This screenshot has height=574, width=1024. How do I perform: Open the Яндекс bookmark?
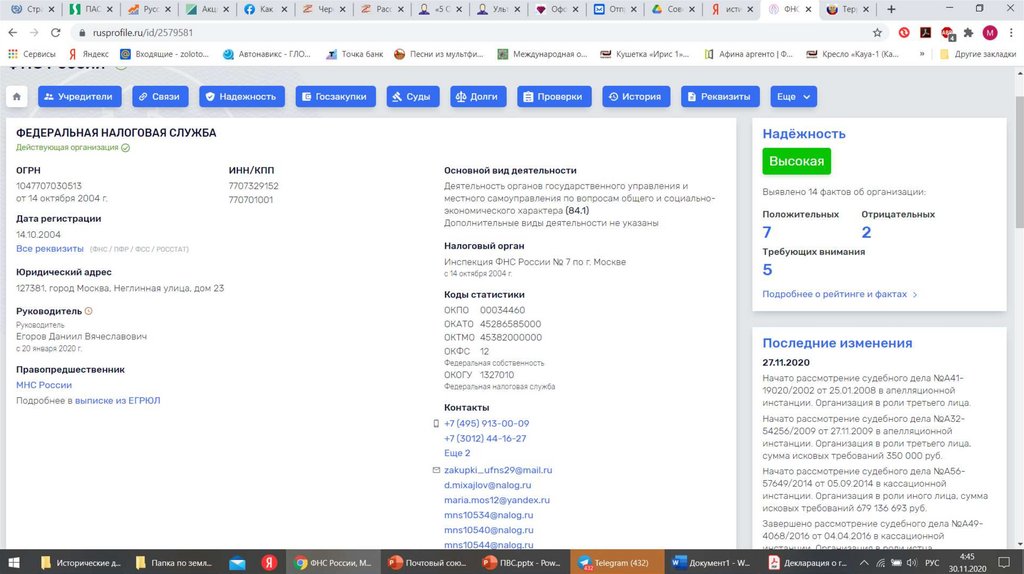(x=89, y=54)
